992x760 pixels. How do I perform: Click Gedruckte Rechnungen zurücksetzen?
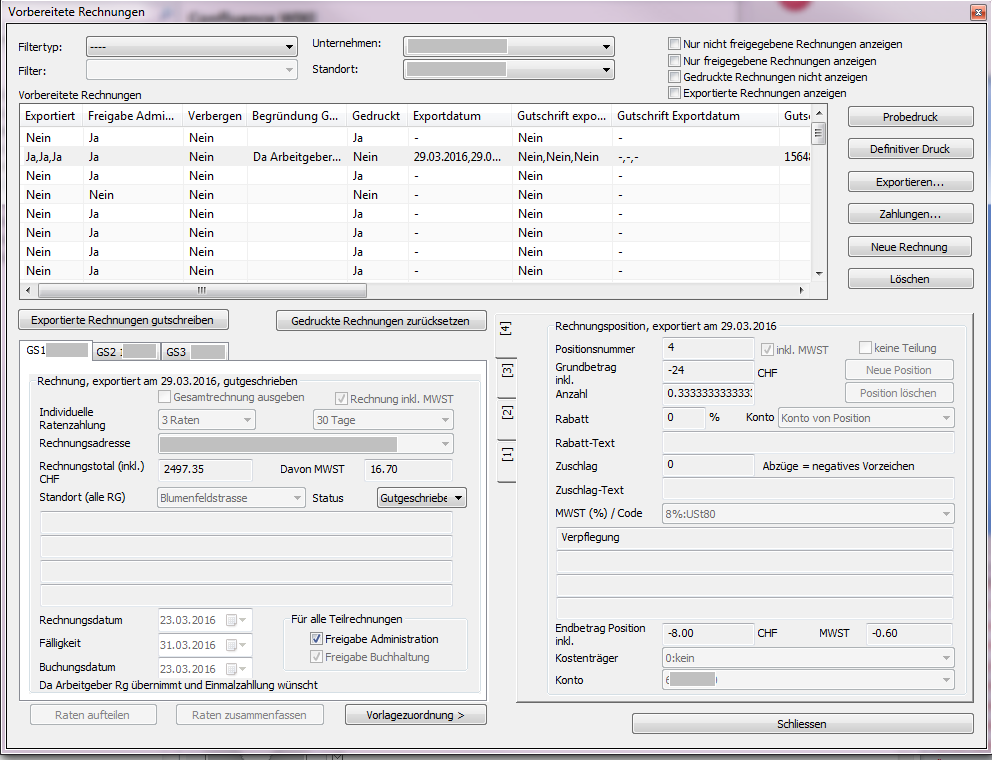tap(381, 321)
